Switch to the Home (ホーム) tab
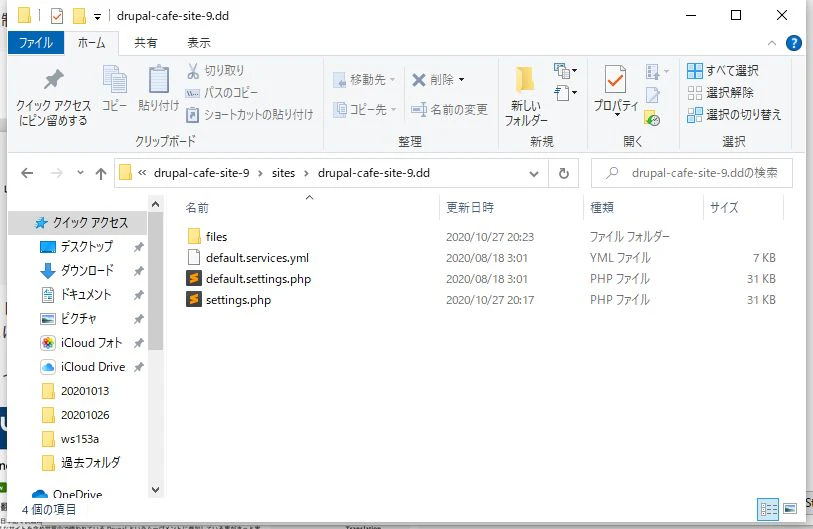The height and width of the screenshot is (529, 813). [x=91, y=43]
